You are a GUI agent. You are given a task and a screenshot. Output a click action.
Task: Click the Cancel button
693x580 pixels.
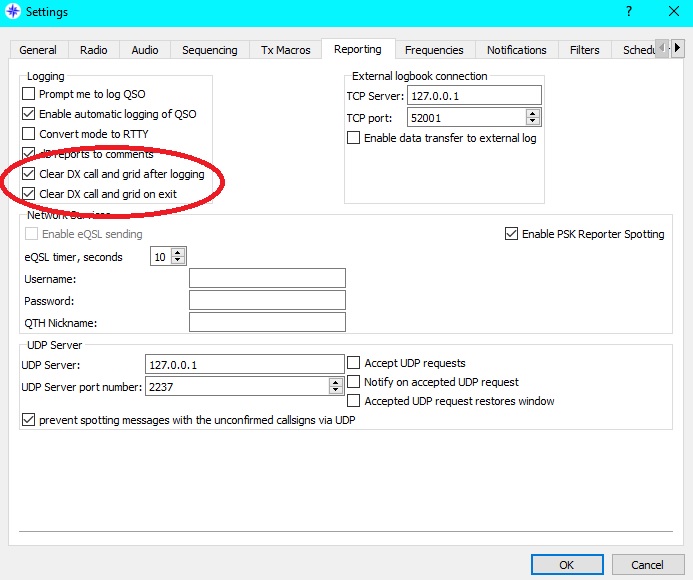647,564
